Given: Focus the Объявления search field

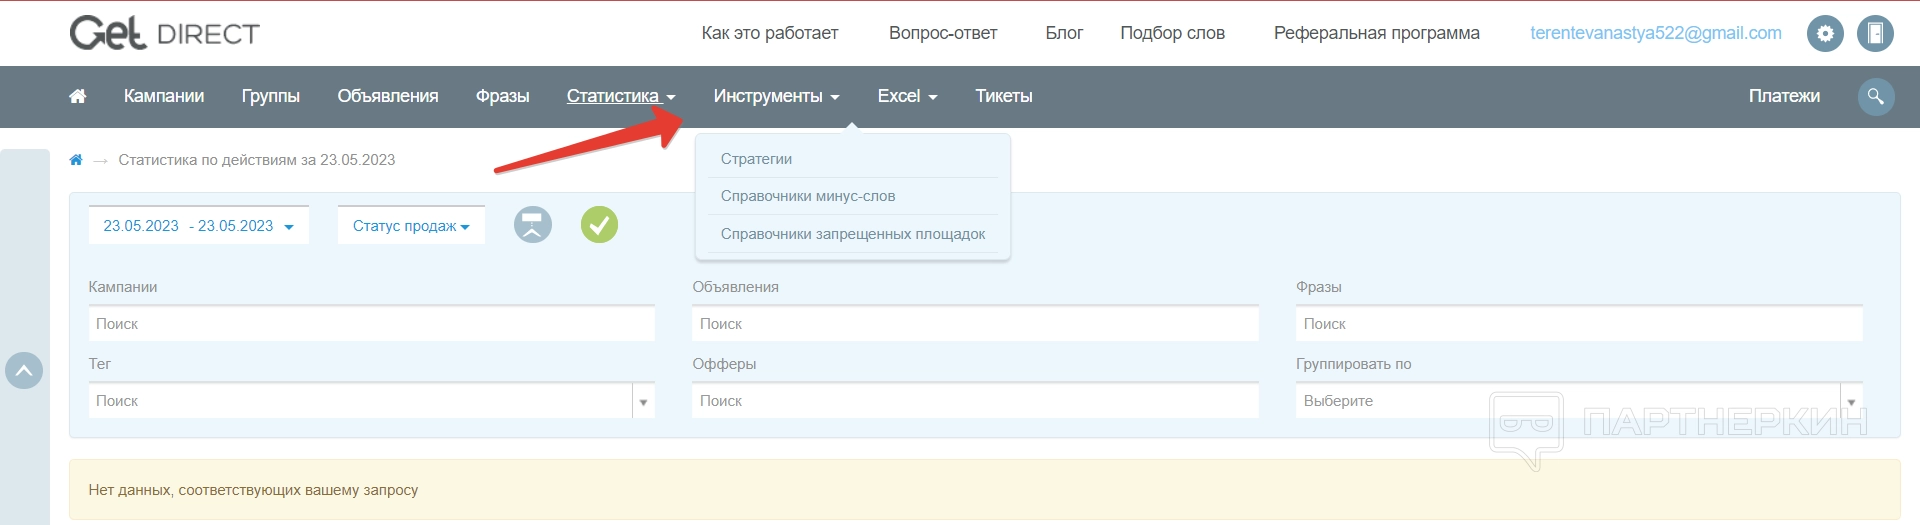Looking at the screenshot, I should tap(975, 324).
